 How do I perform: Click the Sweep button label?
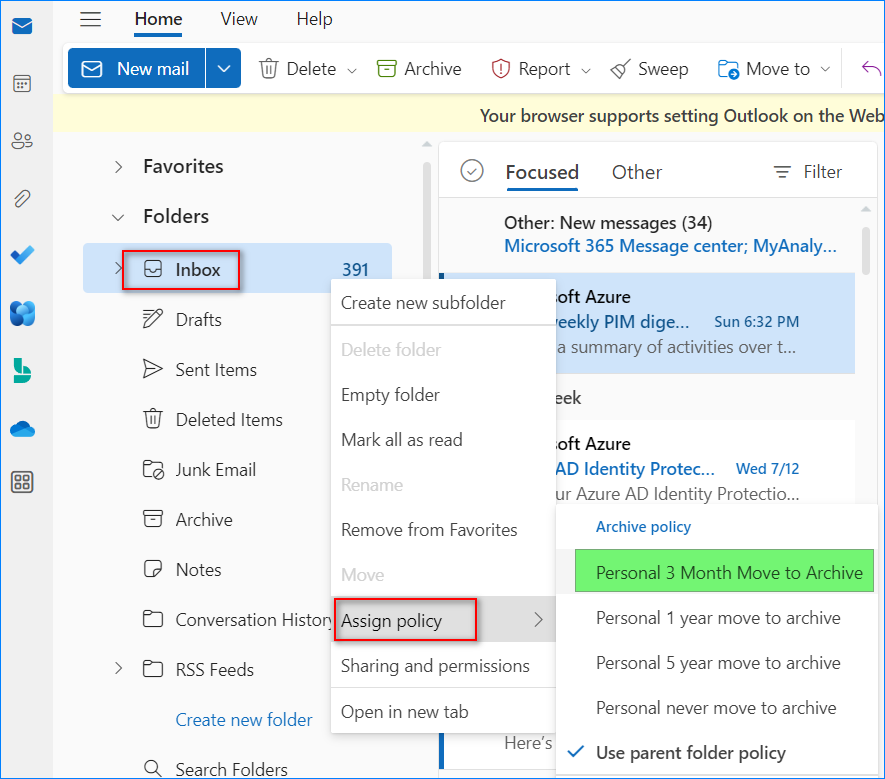(x=663, y=69)
